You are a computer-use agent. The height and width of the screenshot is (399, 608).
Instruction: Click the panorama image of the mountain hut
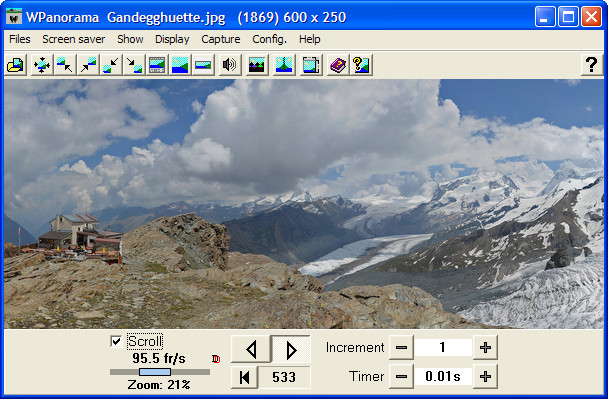(x=304, y=204)
